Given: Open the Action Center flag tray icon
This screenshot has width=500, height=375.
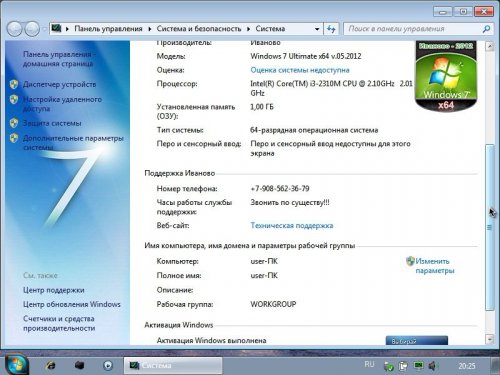Looking at the screenshot, I should tap(403, 366).
